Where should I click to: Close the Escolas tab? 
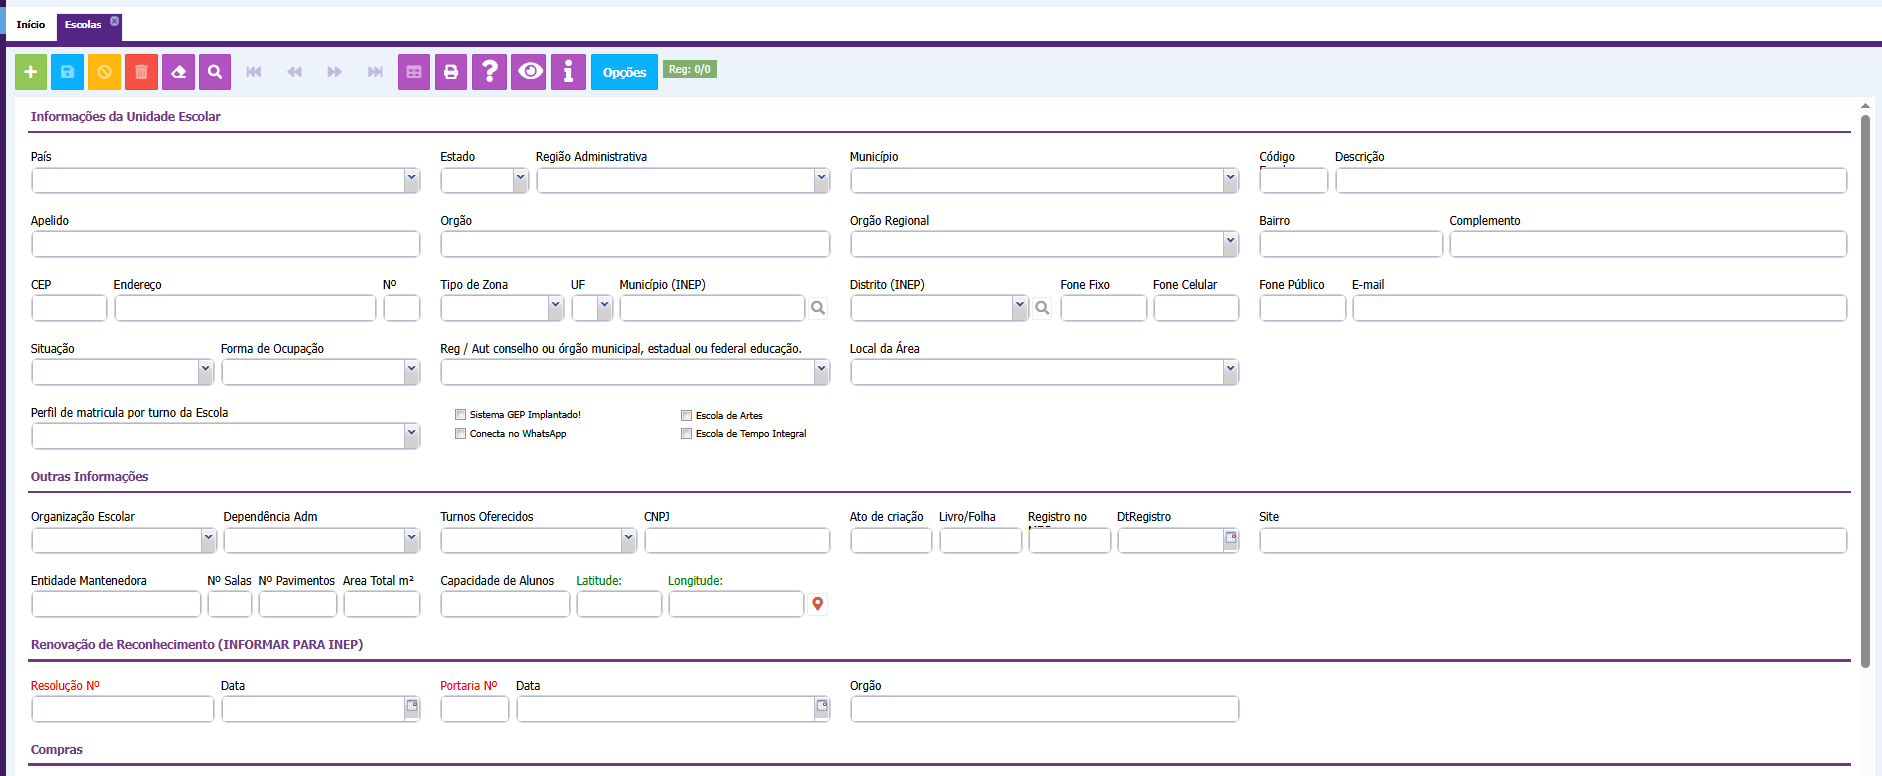click(x=114, y=21)
